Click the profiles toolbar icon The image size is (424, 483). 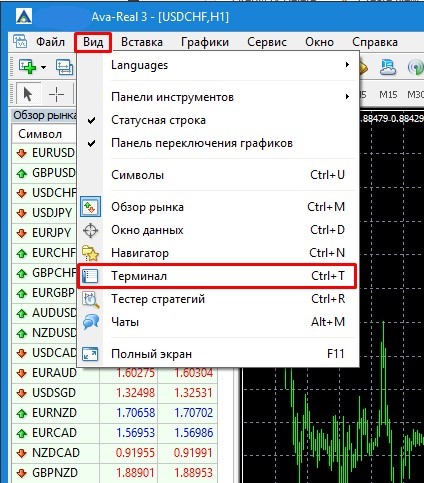click(x=64, y=67)
